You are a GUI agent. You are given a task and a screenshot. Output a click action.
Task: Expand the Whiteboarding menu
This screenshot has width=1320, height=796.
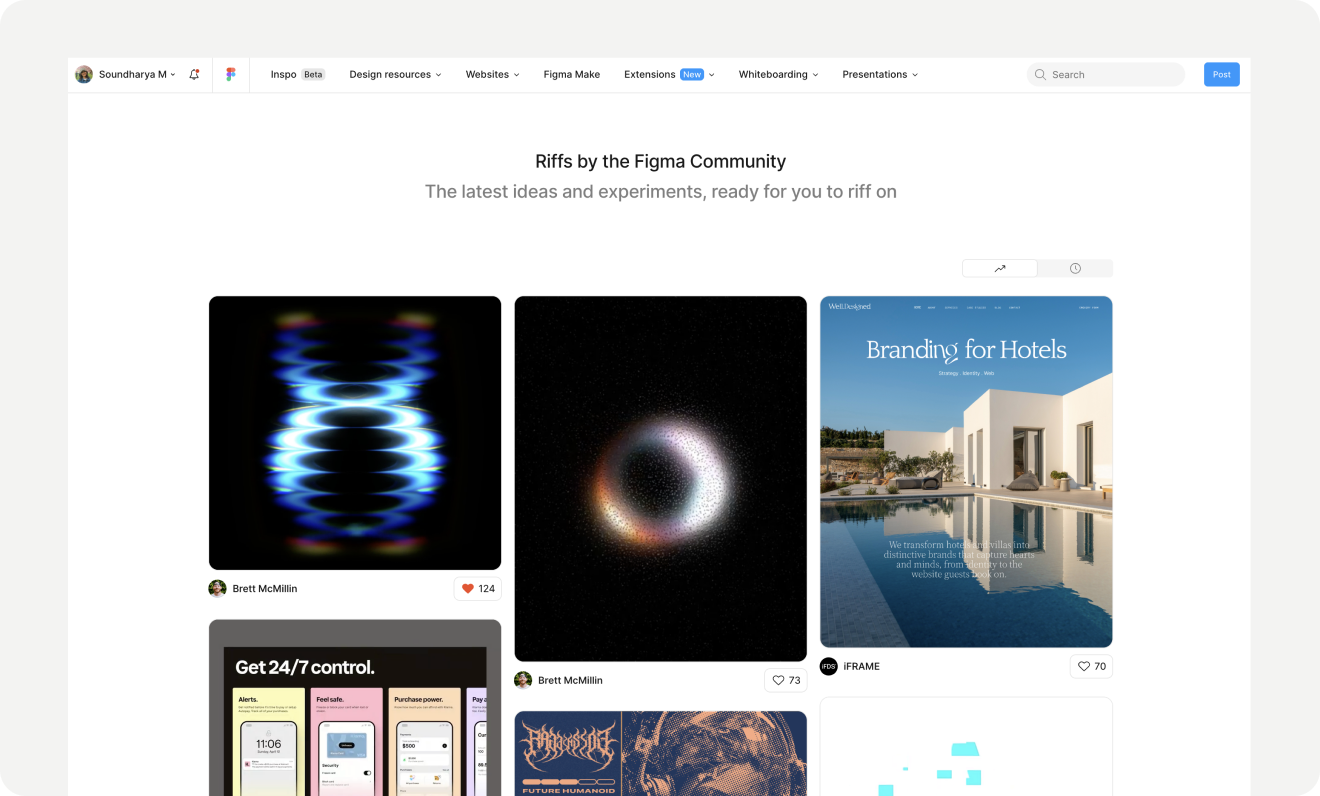coord(778,74)
